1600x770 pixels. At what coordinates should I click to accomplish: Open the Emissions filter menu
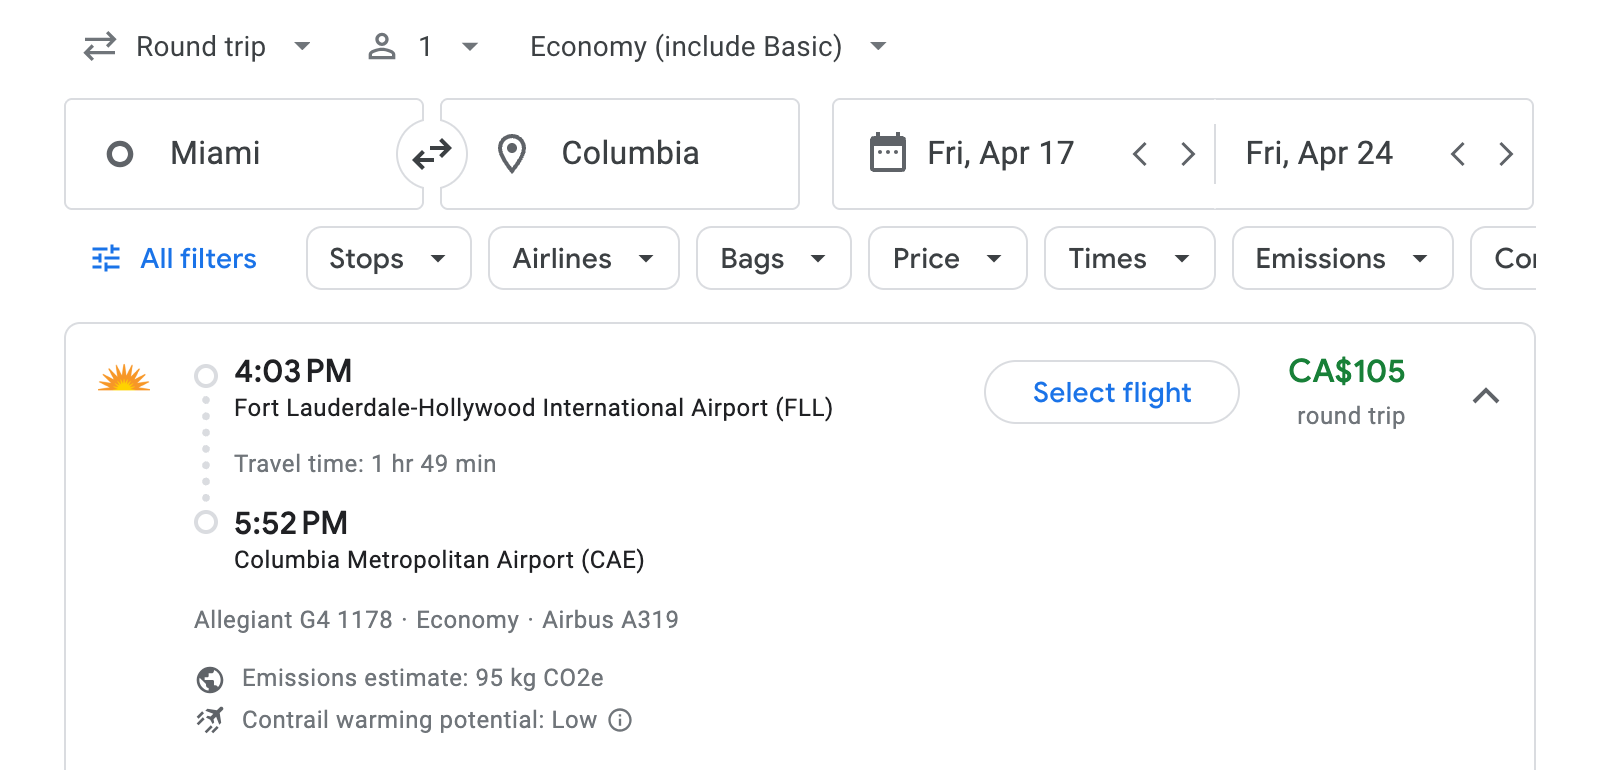1341,258
